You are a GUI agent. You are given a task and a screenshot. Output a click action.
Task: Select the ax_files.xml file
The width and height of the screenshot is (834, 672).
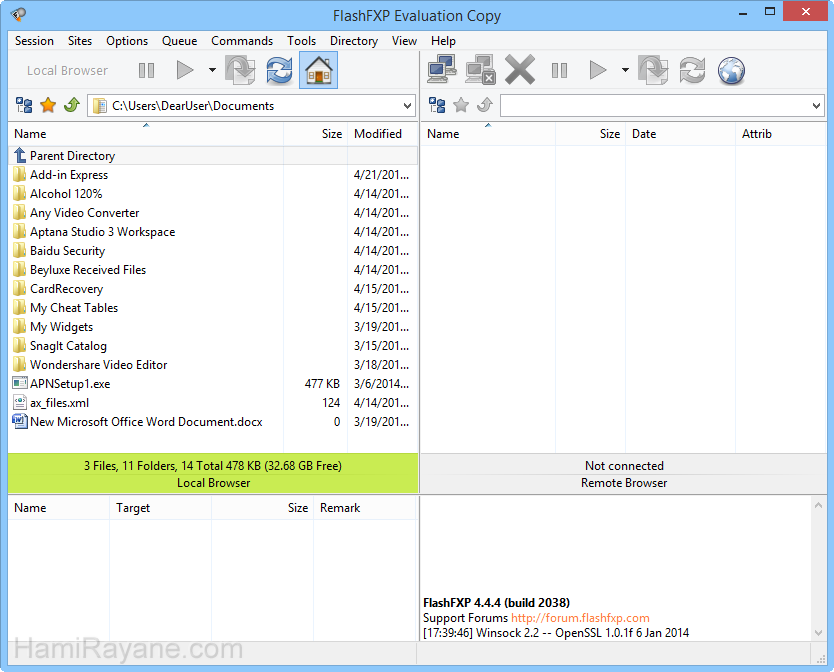(x=213, y=403)
